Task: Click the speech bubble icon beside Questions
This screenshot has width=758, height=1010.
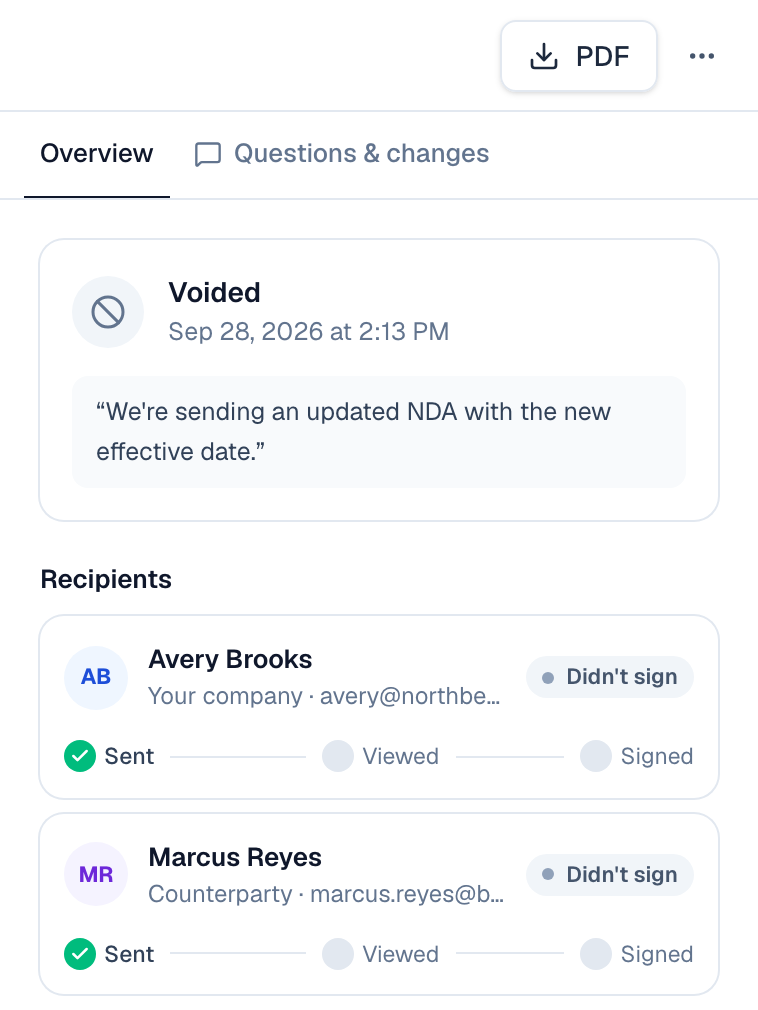Action: (x=208, y=155)
